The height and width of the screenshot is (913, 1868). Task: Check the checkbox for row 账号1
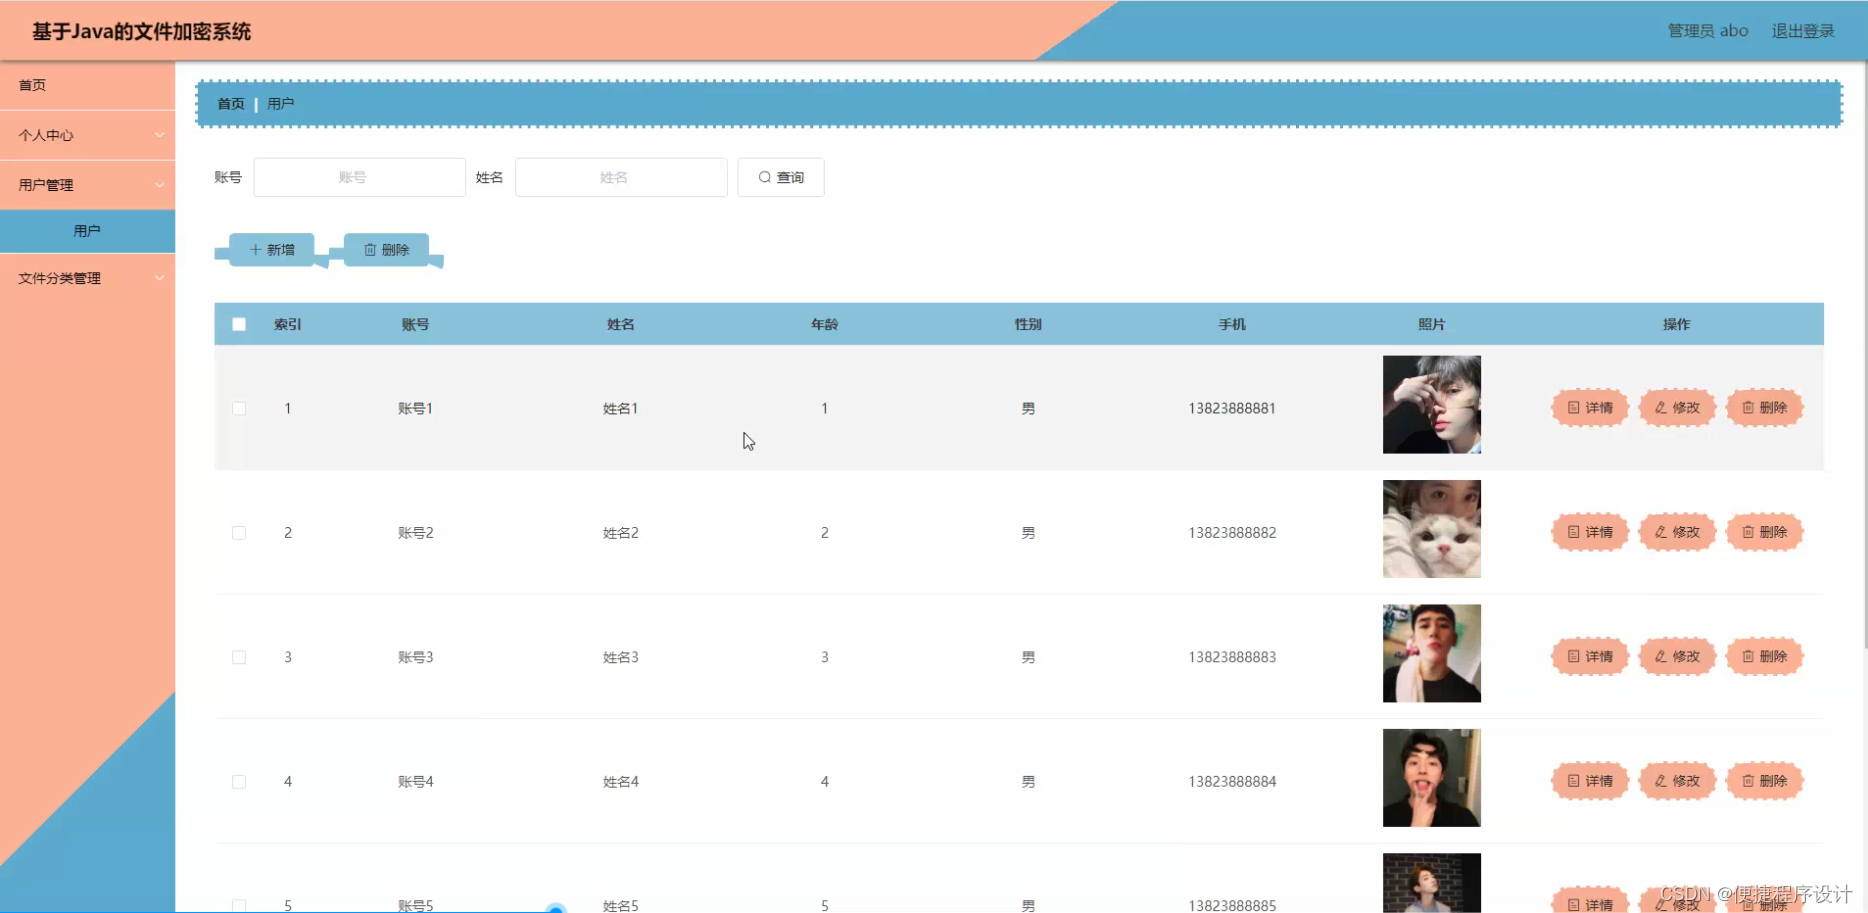[239, 408]
